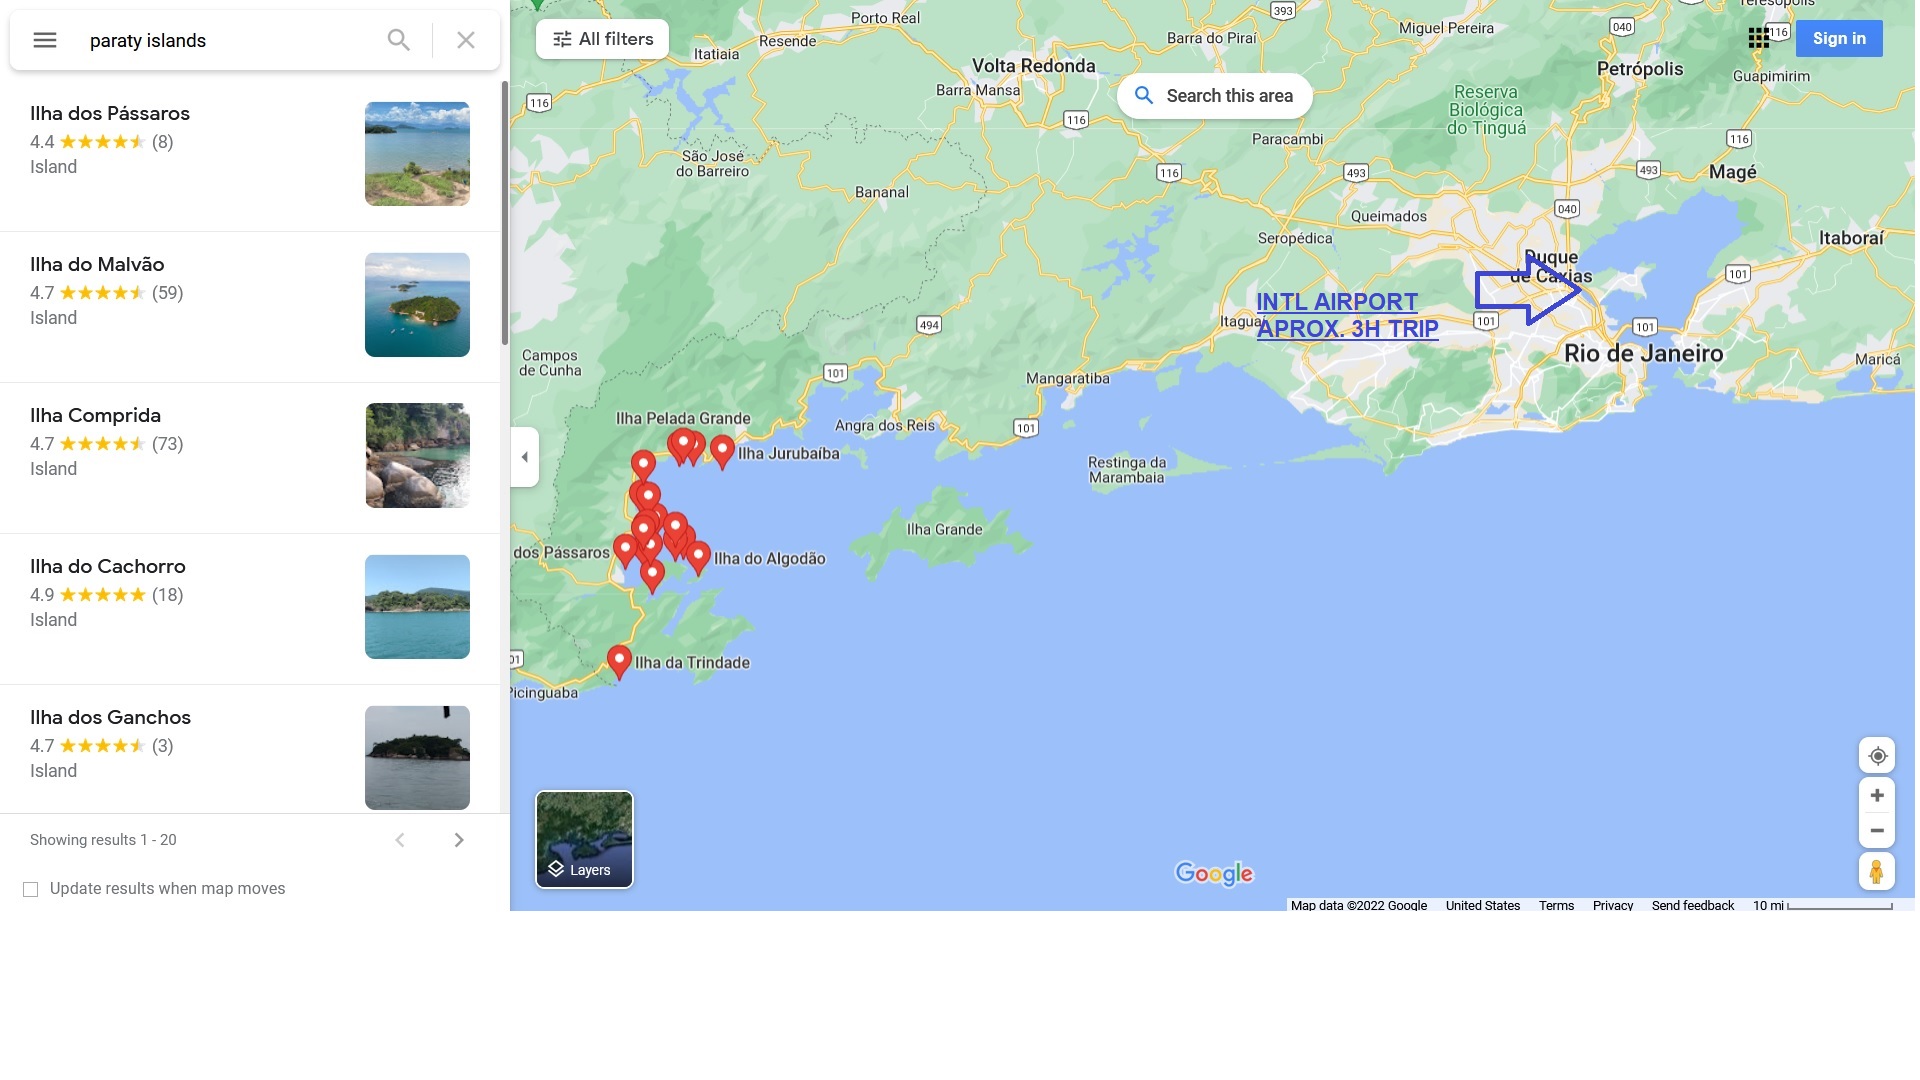Click the Ilha dos Pássaros map pin
1920x1080 pixels.
625,551
